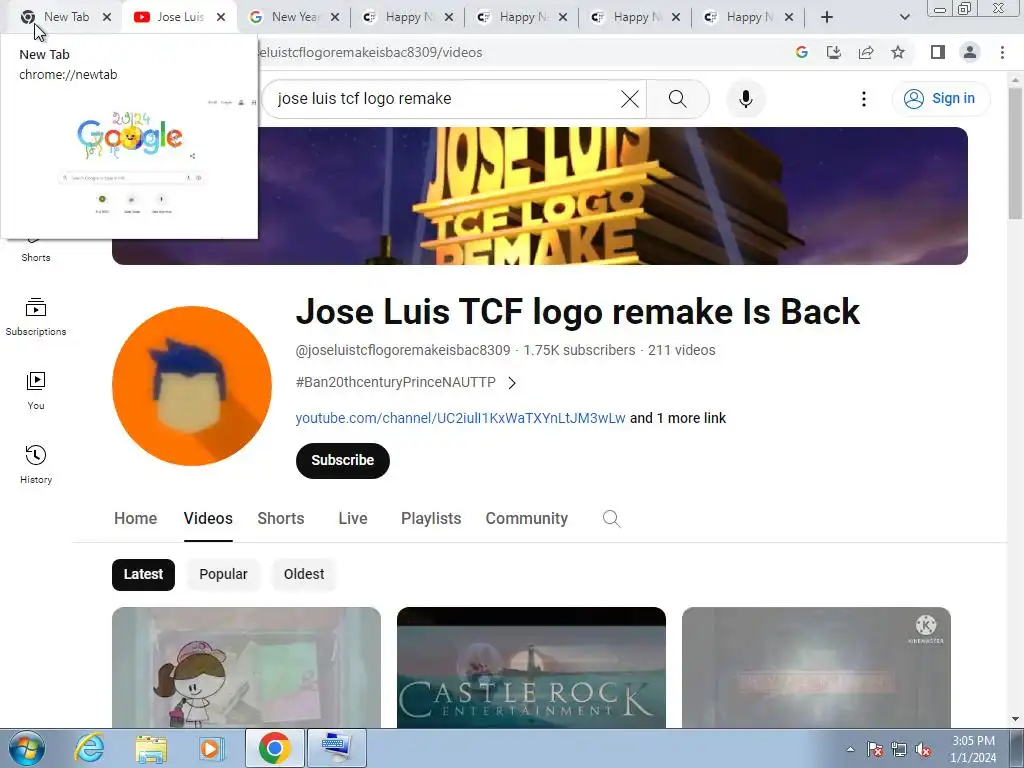Viewport: 1024px width, 768px height.
Task: Click the Action Center flag tray icon
Action: (875, 750)
